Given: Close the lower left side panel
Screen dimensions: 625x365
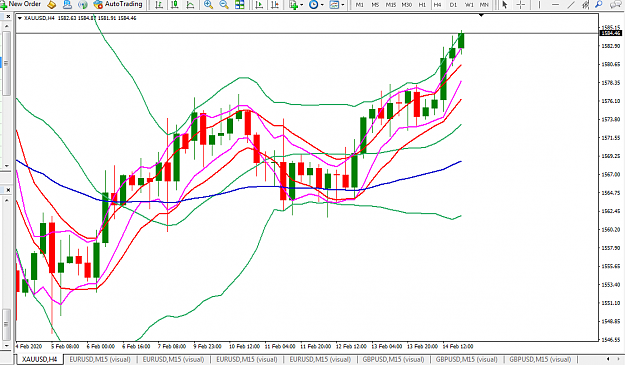Looking at the screenshot, I should point(7,190).
